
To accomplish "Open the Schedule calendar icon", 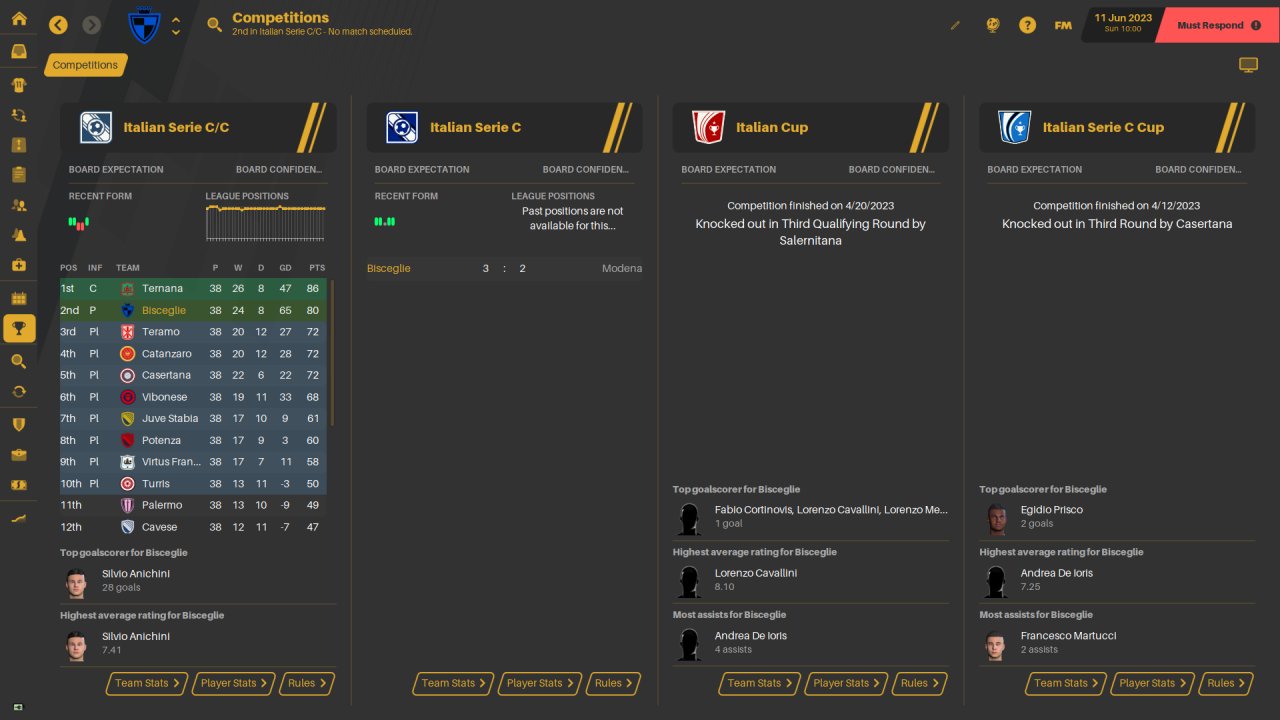I will 19,298.
